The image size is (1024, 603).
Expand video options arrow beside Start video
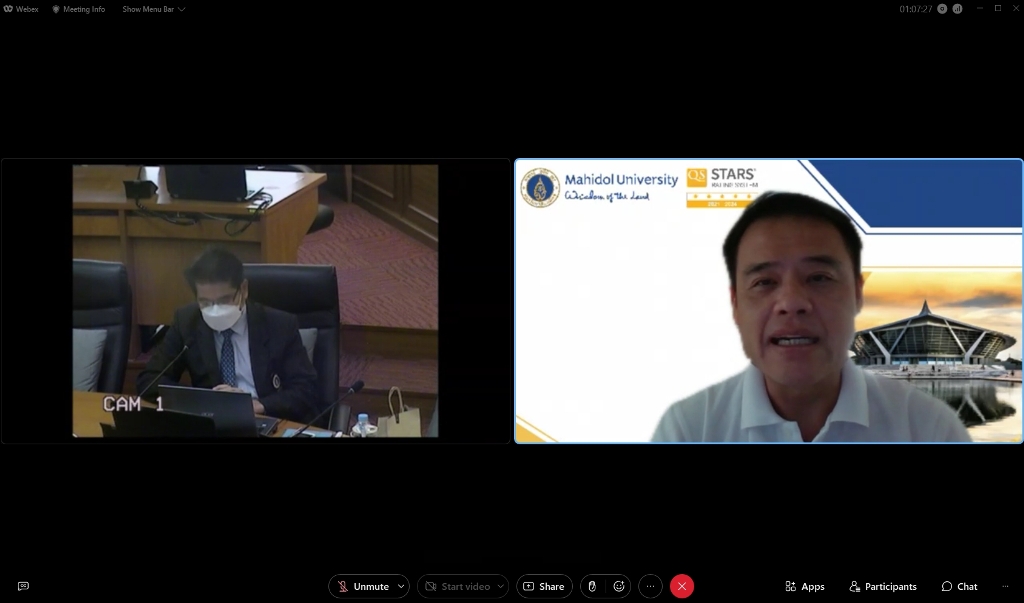500,586
